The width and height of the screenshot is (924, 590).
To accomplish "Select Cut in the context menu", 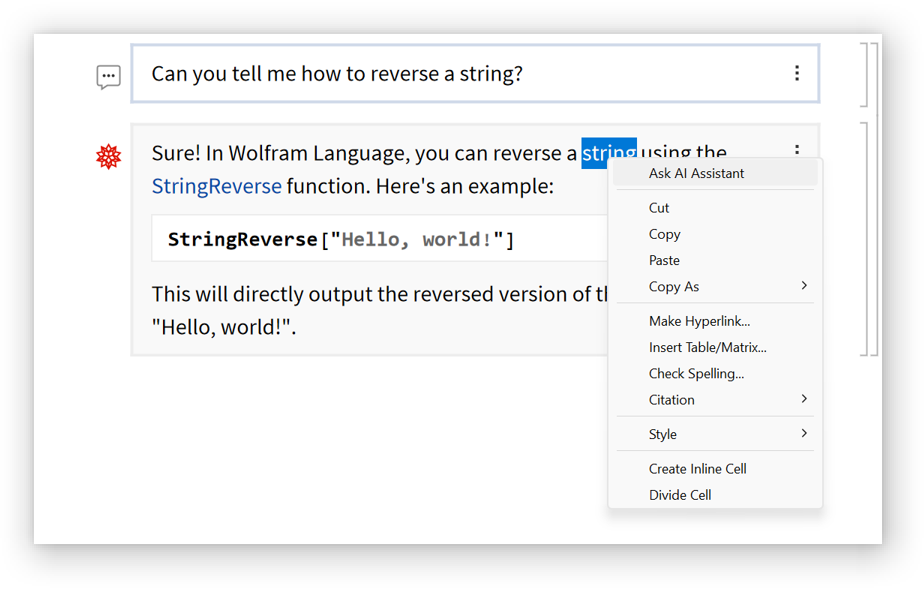I will (x=659, y=208).
